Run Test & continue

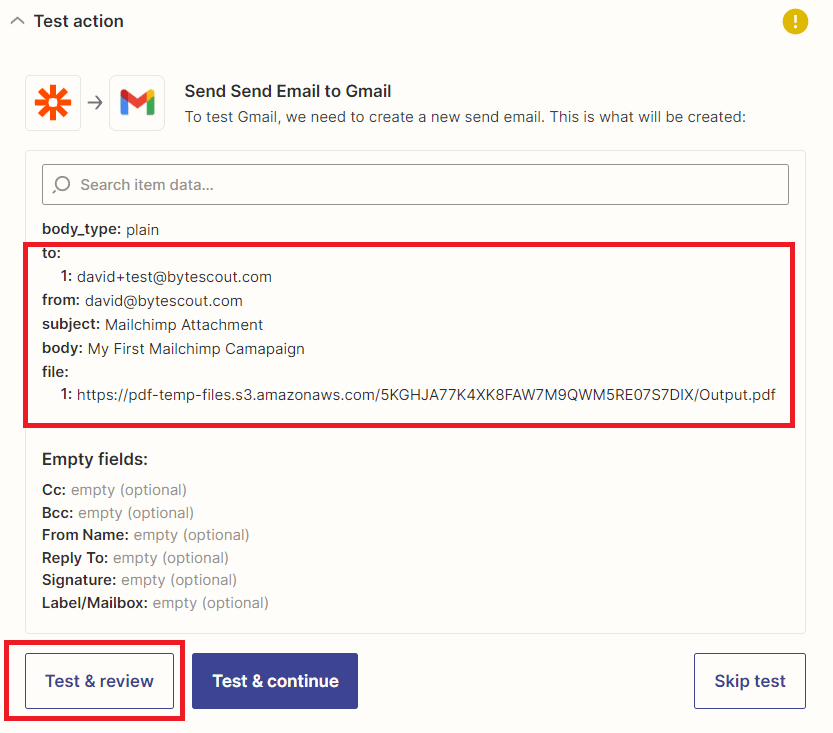click(275, 681)
